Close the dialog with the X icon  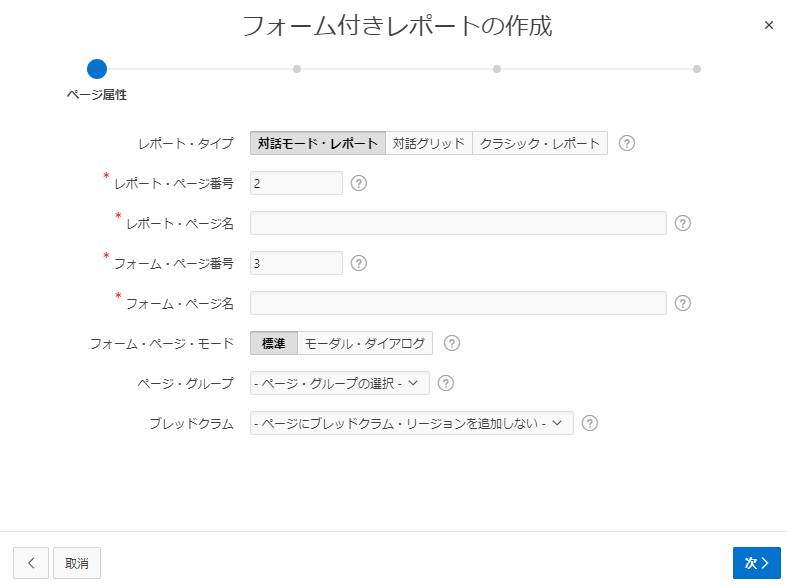coord(768,25)
